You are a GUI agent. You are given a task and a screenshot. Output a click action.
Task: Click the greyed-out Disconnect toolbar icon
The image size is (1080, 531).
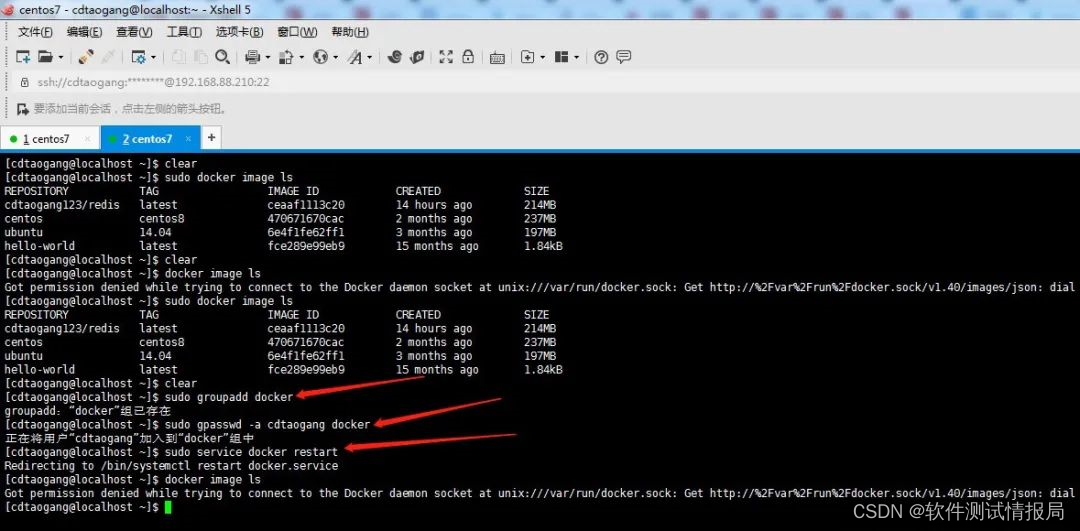(x=108, y=57)
